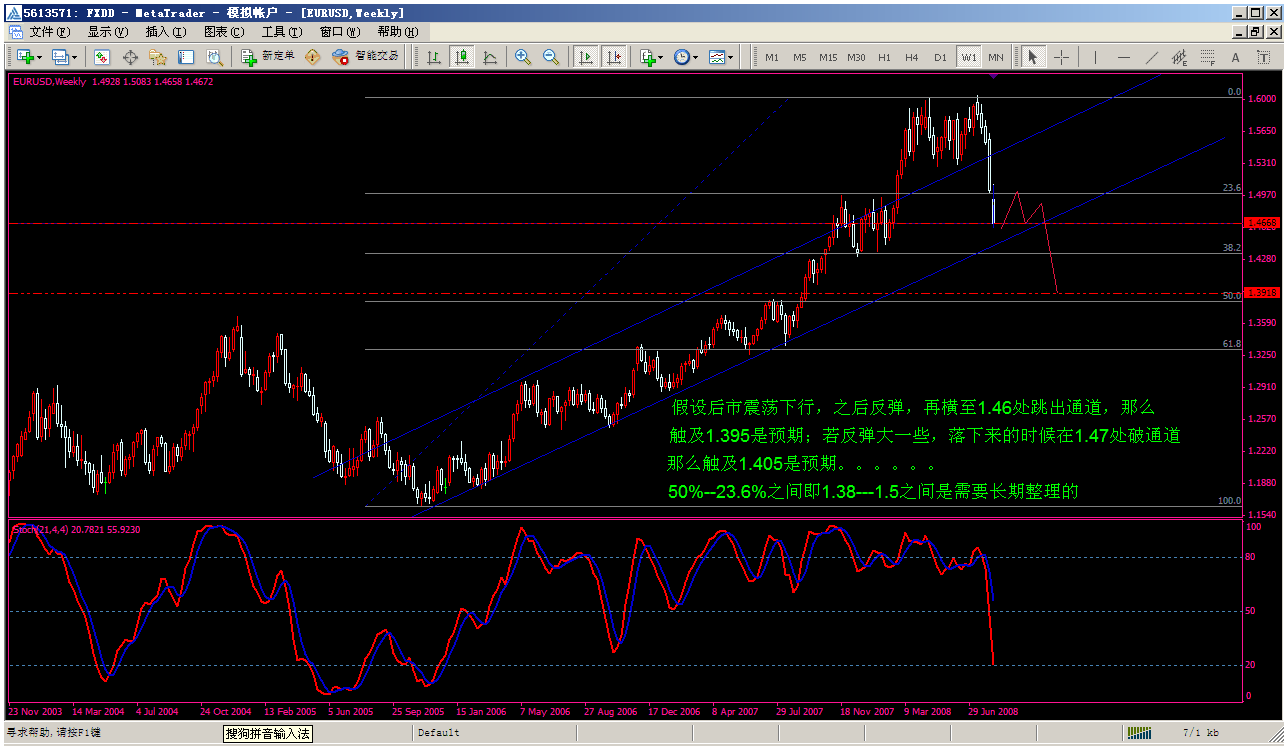
Task: Open the New Chart tool
Action: pos(24,57)
